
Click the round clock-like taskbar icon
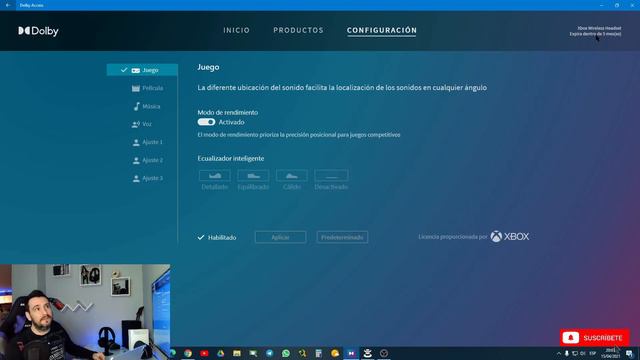click(x=384, y=353)
